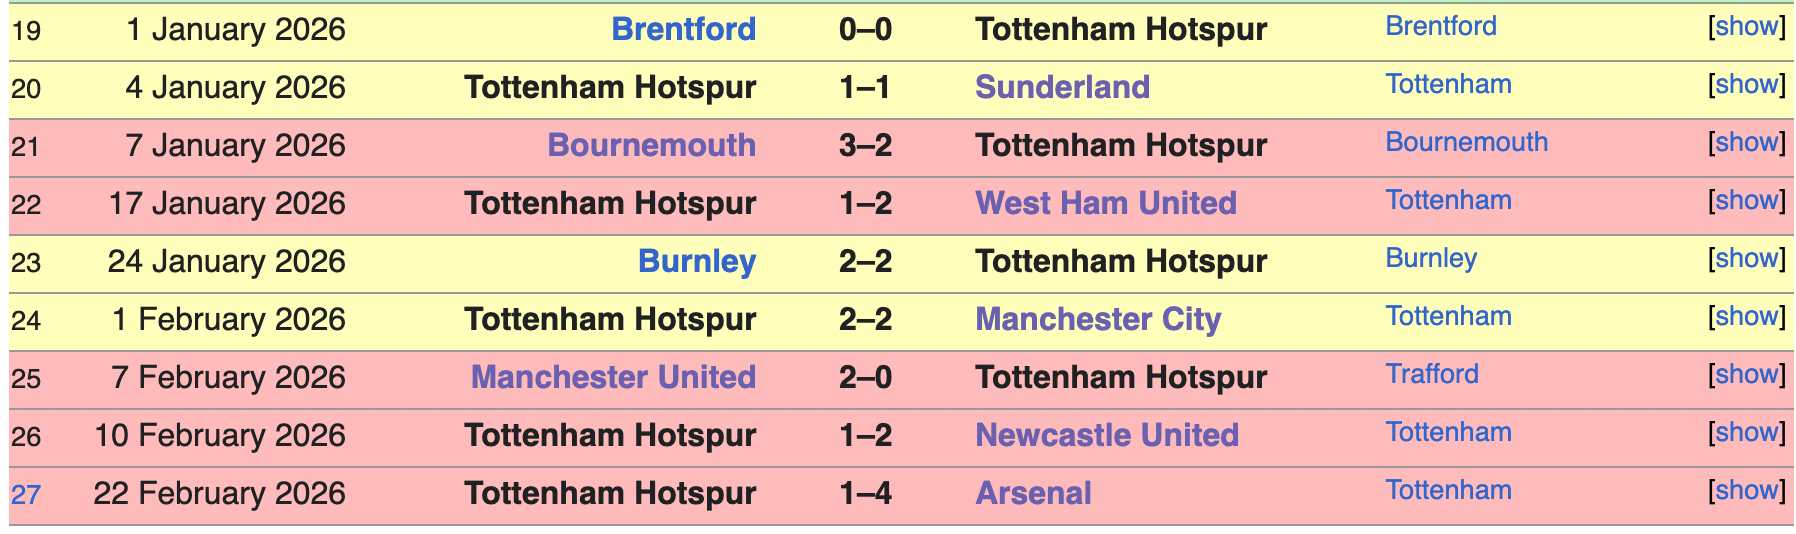Open the Newcastle United link
This screenshot has height=534, width=1796.
1106,435
